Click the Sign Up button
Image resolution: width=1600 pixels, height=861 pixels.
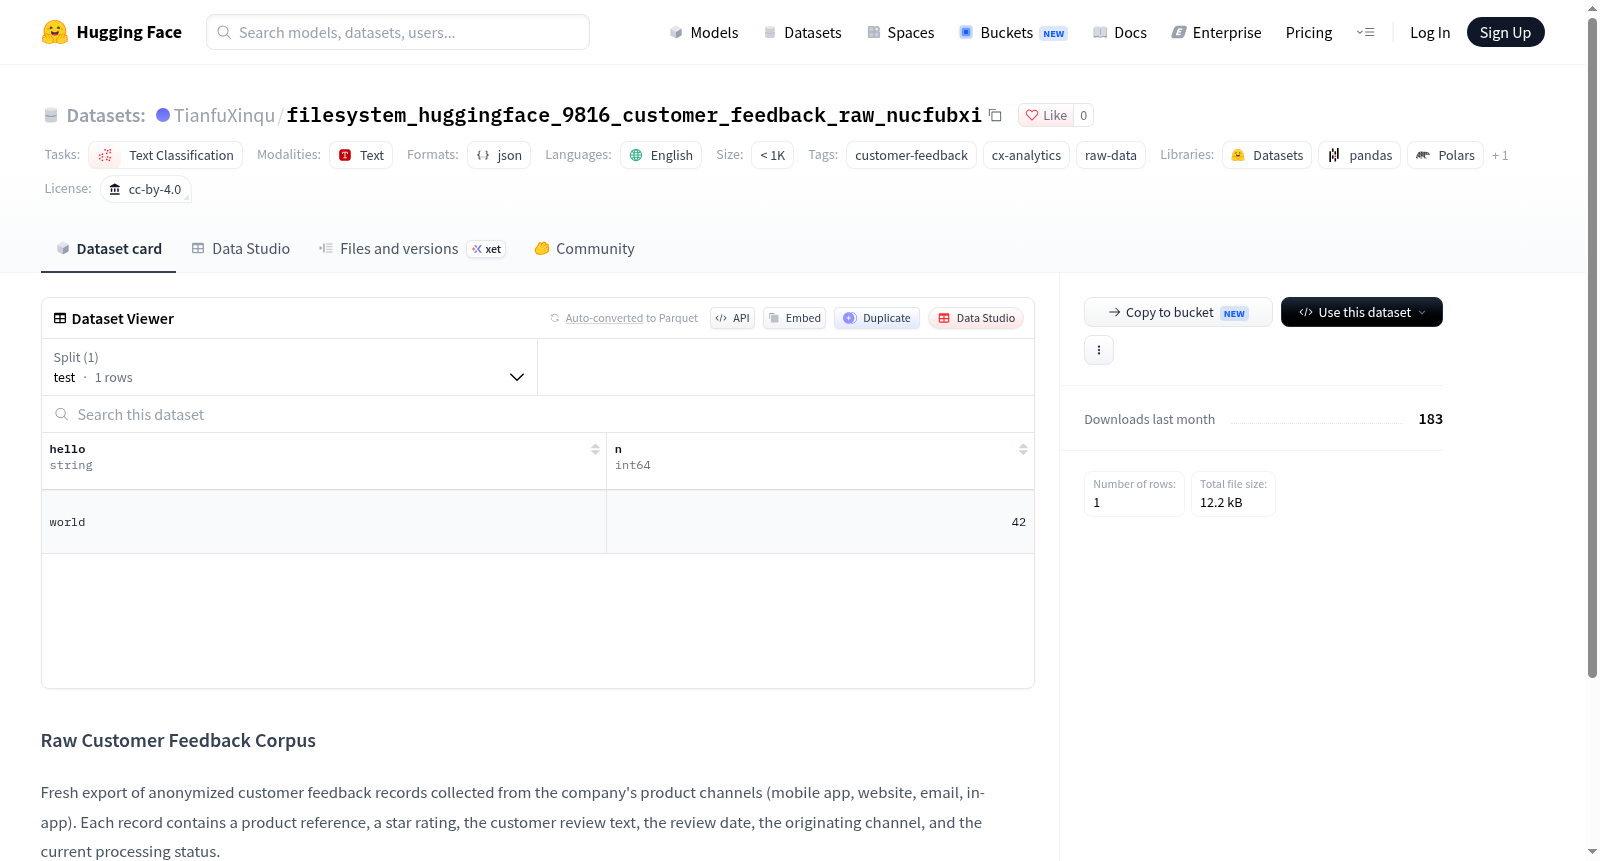pyautogui.click(x=1505, y=32)
